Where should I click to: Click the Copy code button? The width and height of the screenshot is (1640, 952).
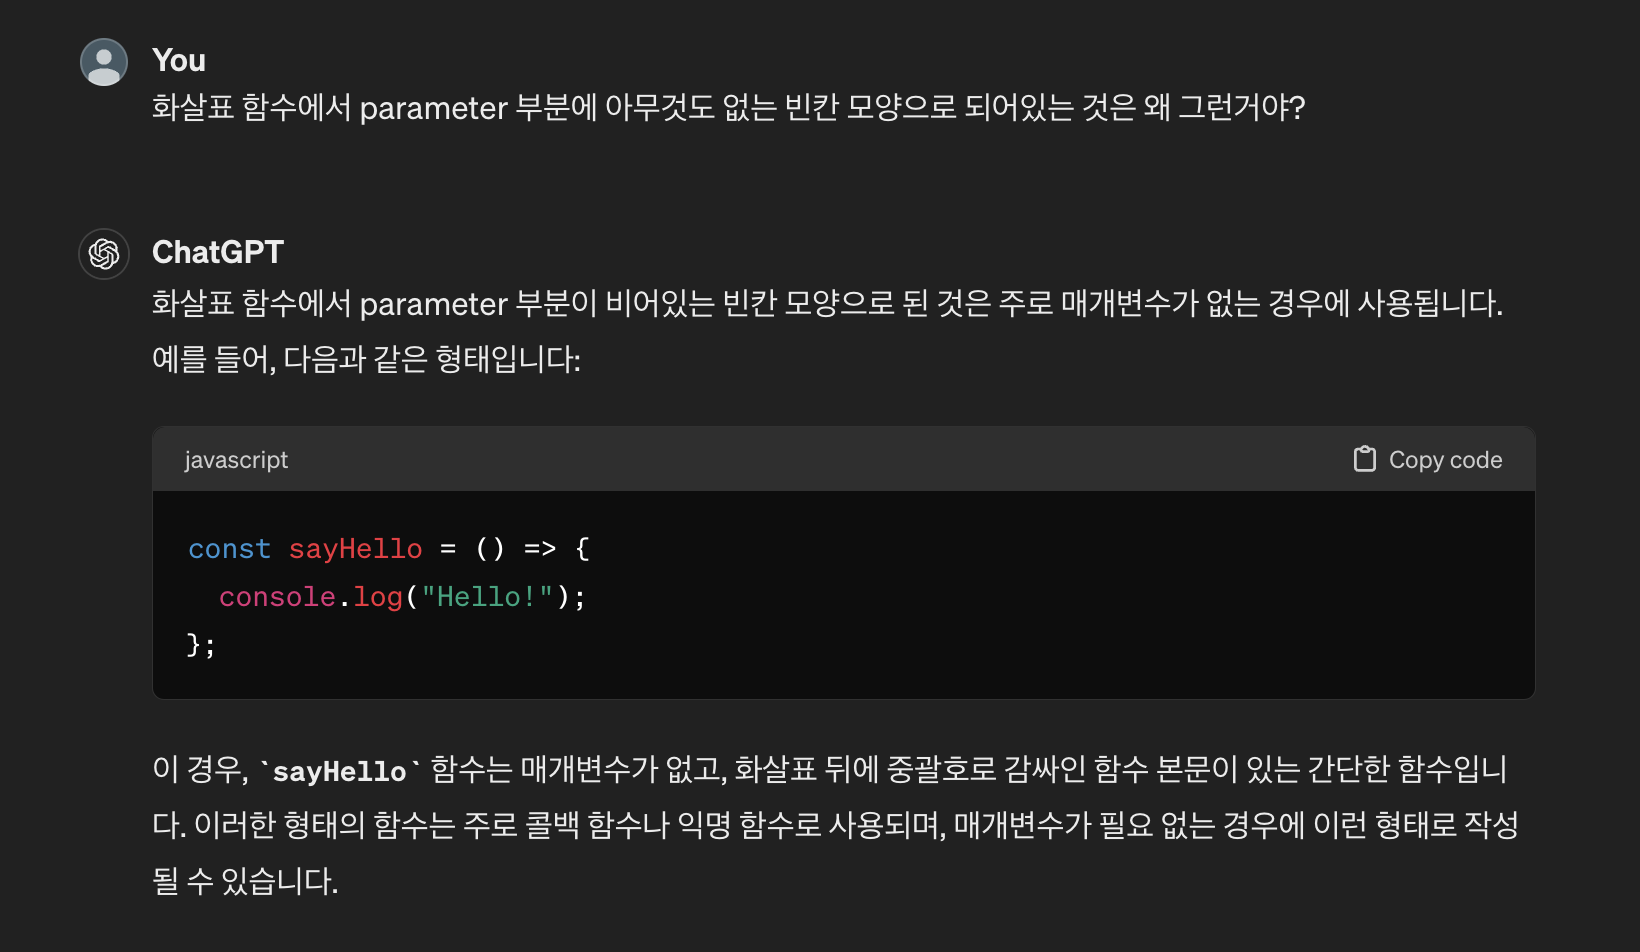(1427, 459)
